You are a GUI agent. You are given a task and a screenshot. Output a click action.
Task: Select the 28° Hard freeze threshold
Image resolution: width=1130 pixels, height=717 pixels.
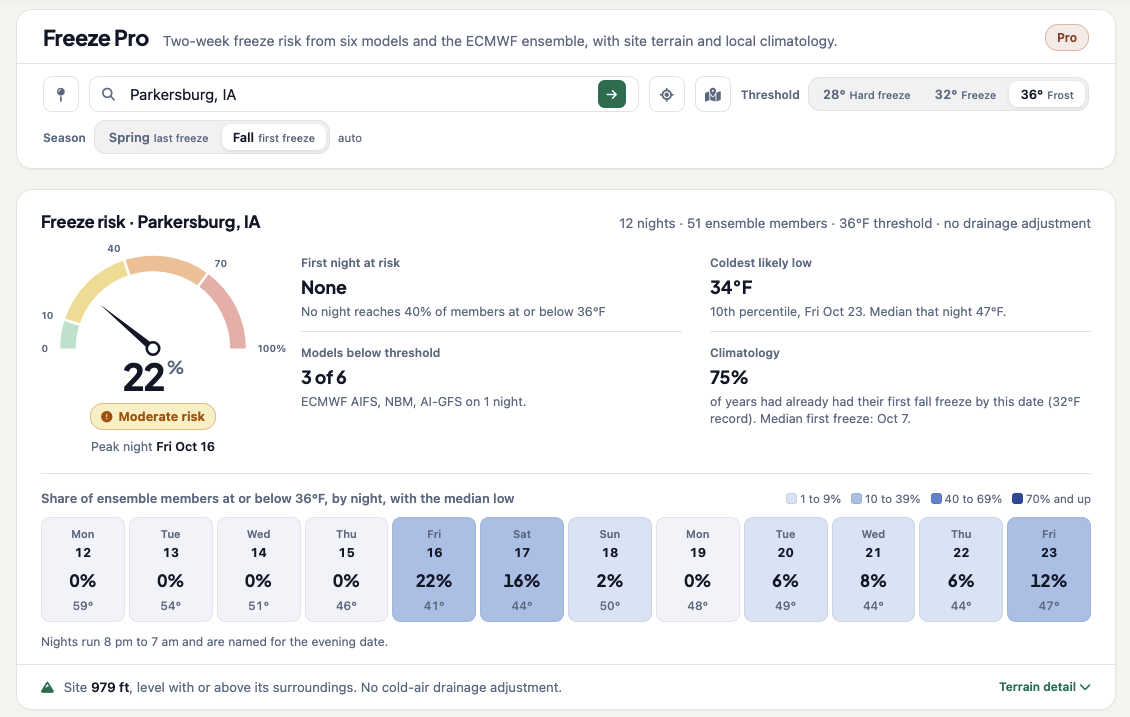click(x=866, y=94)
